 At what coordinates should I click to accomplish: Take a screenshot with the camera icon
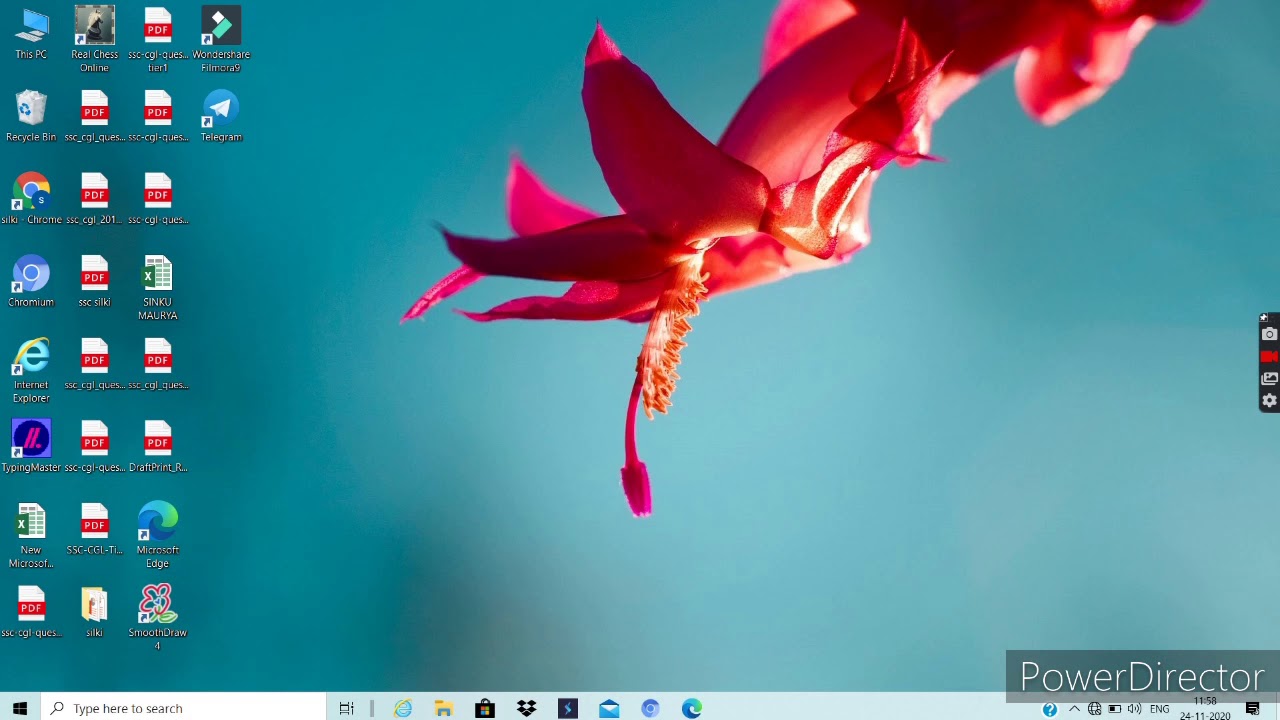tap(1269, 334)
